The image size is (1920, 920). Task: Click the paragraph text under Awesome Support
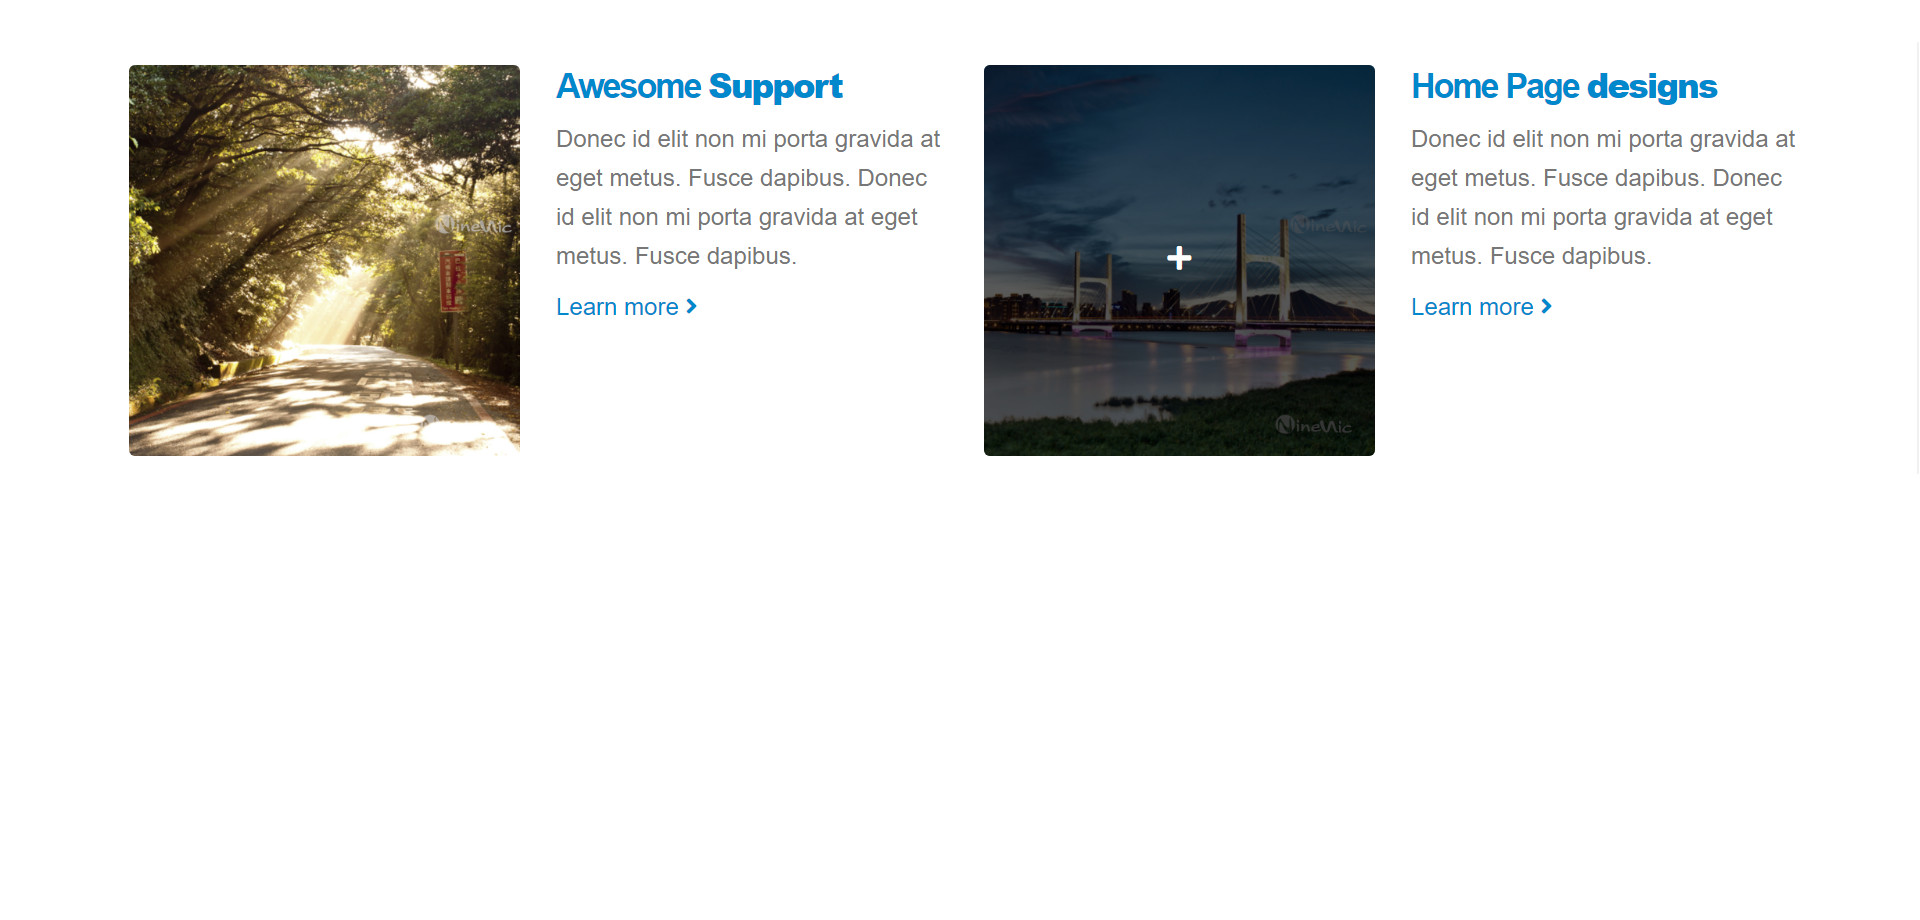(x=748, y=197)
